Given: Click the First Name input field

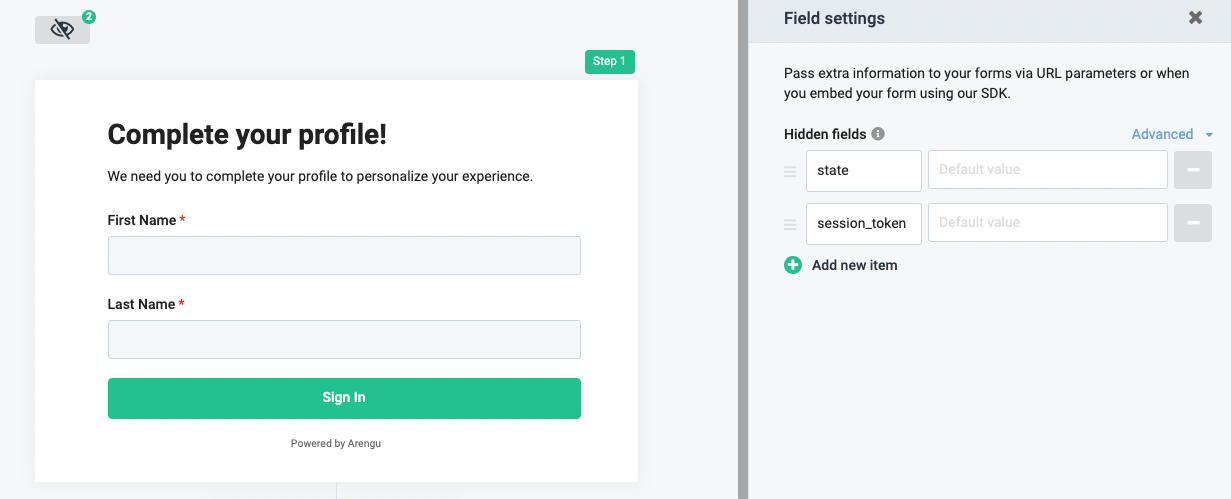Looking at the screenshot, I should (x=344, y=255).
